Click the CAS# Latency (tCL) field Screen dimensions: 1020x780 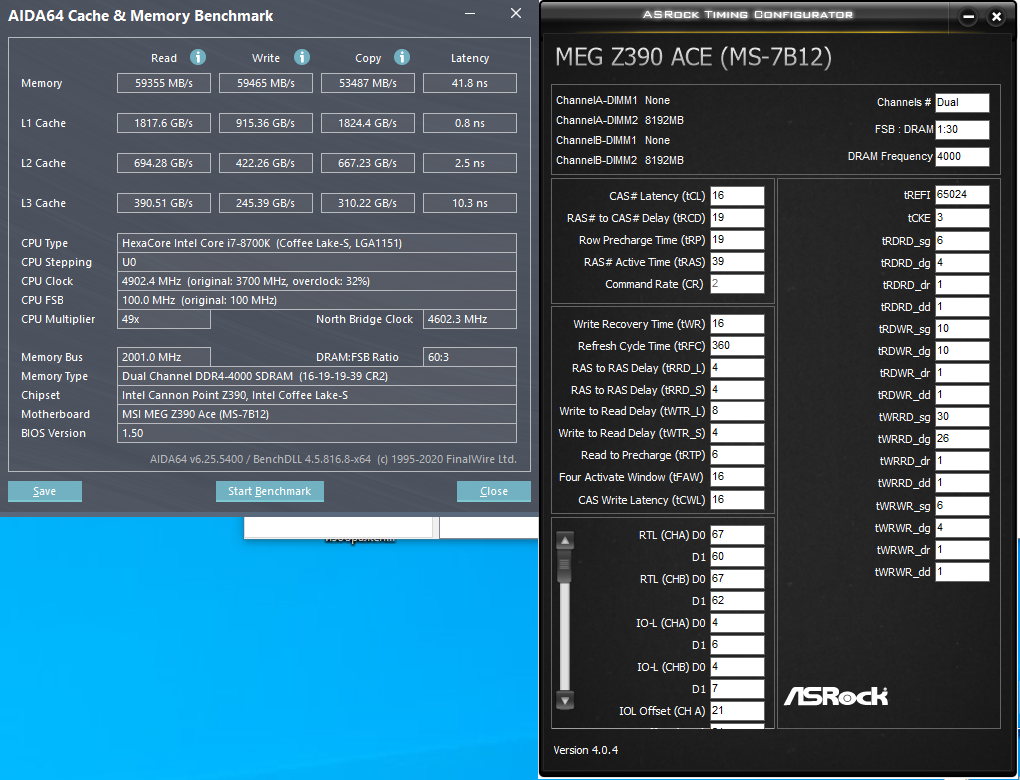pos(737,196)
